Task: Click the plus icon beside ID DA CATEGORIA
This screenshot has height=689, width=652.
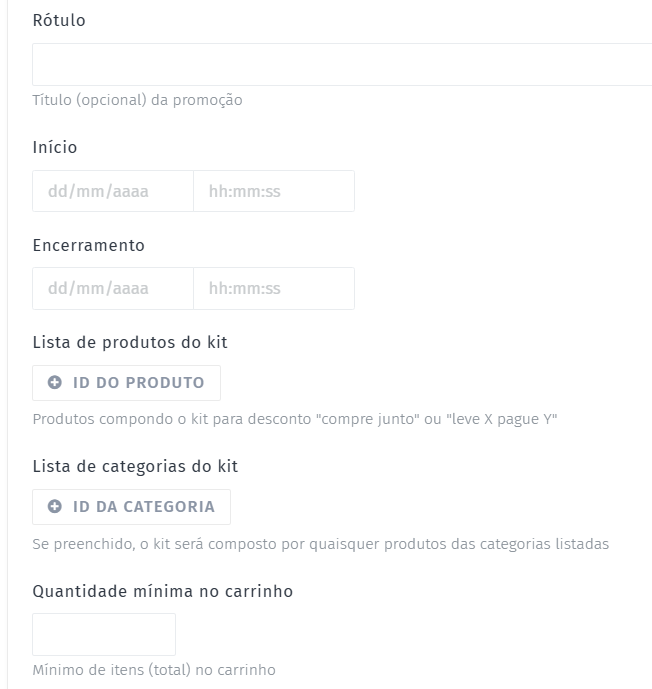Action: (x=55, y=507)
